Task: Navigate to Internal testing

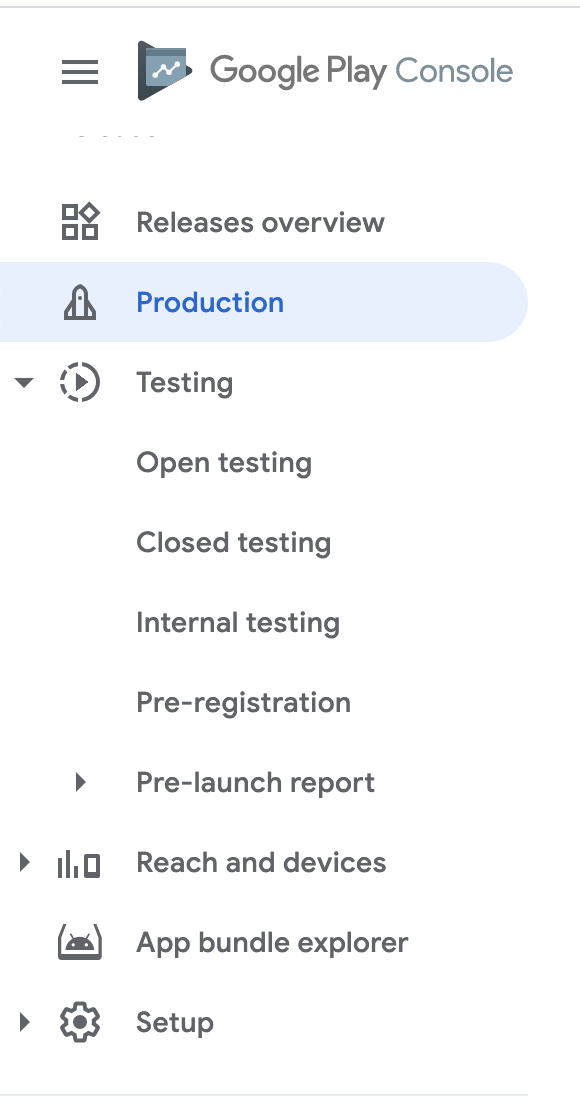Action: [x=238, y=622]
